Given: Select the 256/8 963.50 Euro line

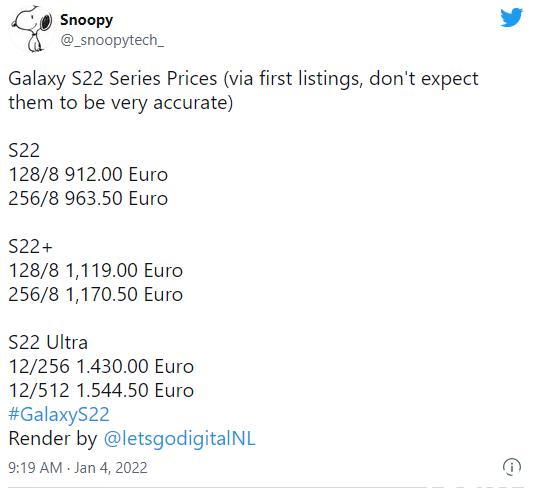Looking at the screenshot, I should click(x=88, y=199).
